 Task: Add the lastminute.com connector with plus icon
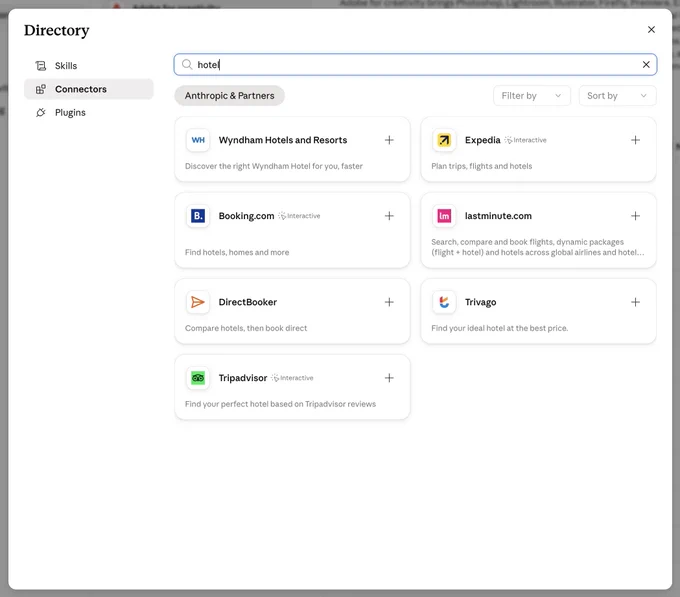(x=635, y=216)
